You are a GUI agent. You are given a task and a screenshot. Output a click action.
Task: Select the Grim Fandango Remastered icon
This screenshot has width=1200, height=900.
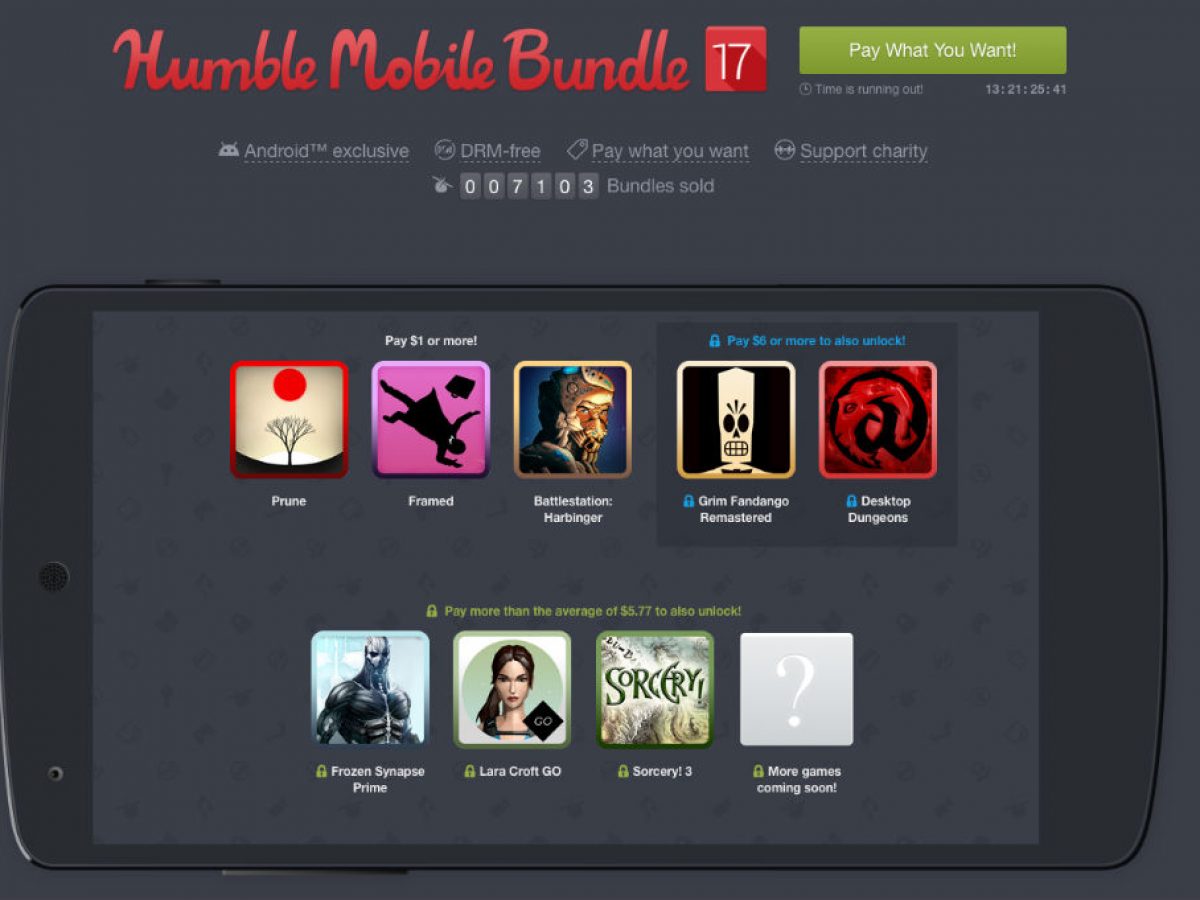[x=736, y=419]
